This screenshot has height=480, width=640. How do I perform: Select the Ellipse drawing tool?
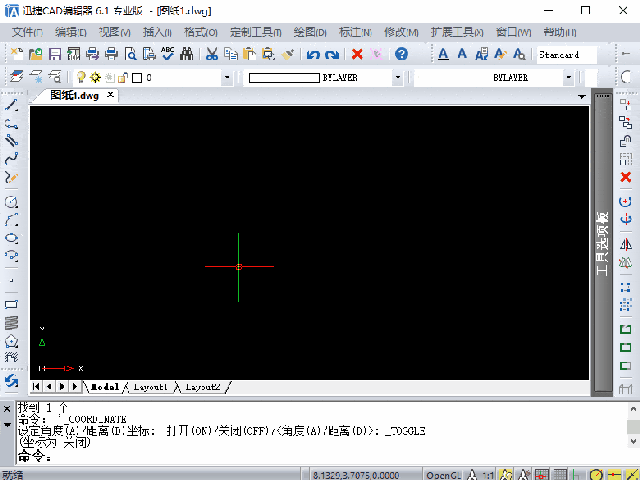click(x=11, y=238)
